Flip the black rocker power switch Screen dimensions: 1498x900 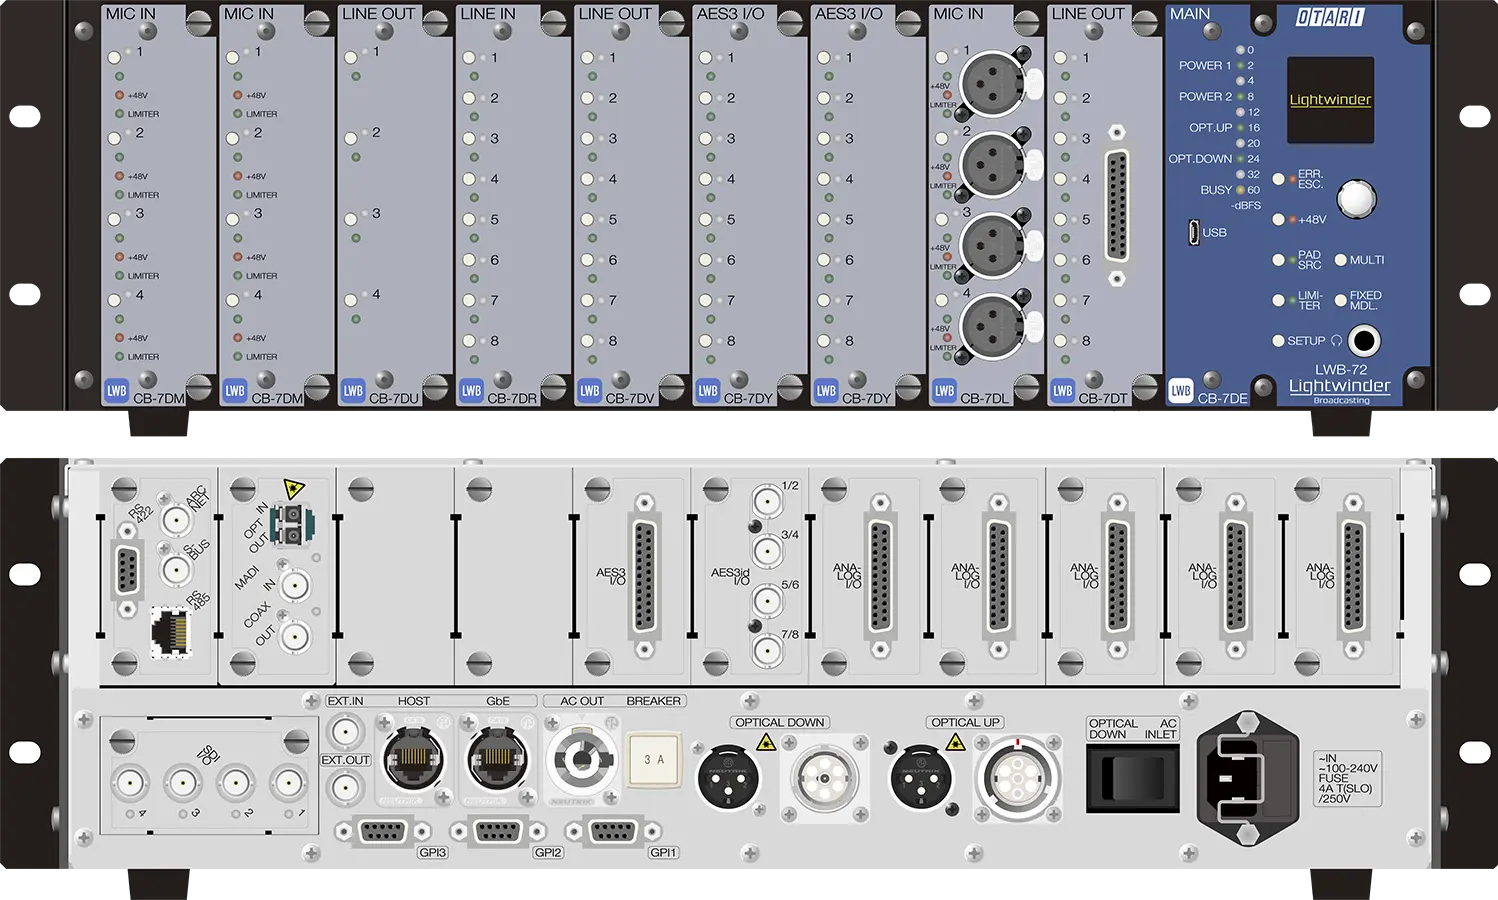click(x=1134, y=778)
